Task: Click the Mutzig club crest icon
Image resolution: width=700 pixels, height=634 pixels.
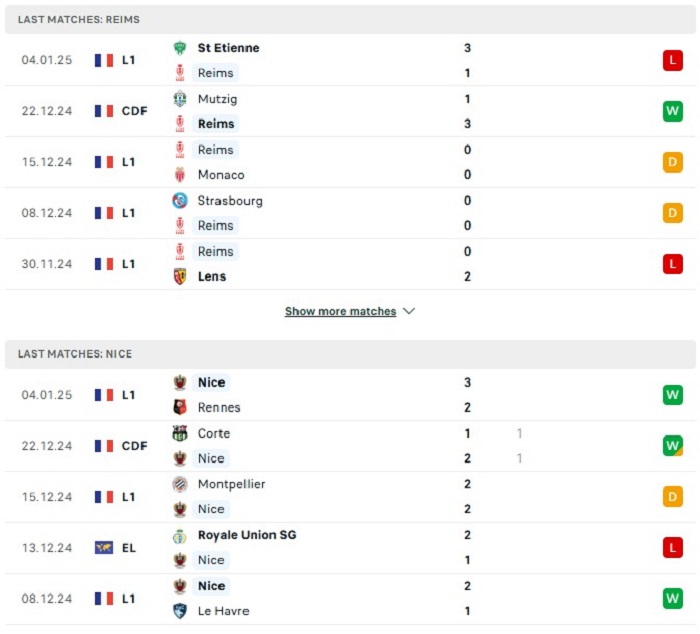Action: 180,99
